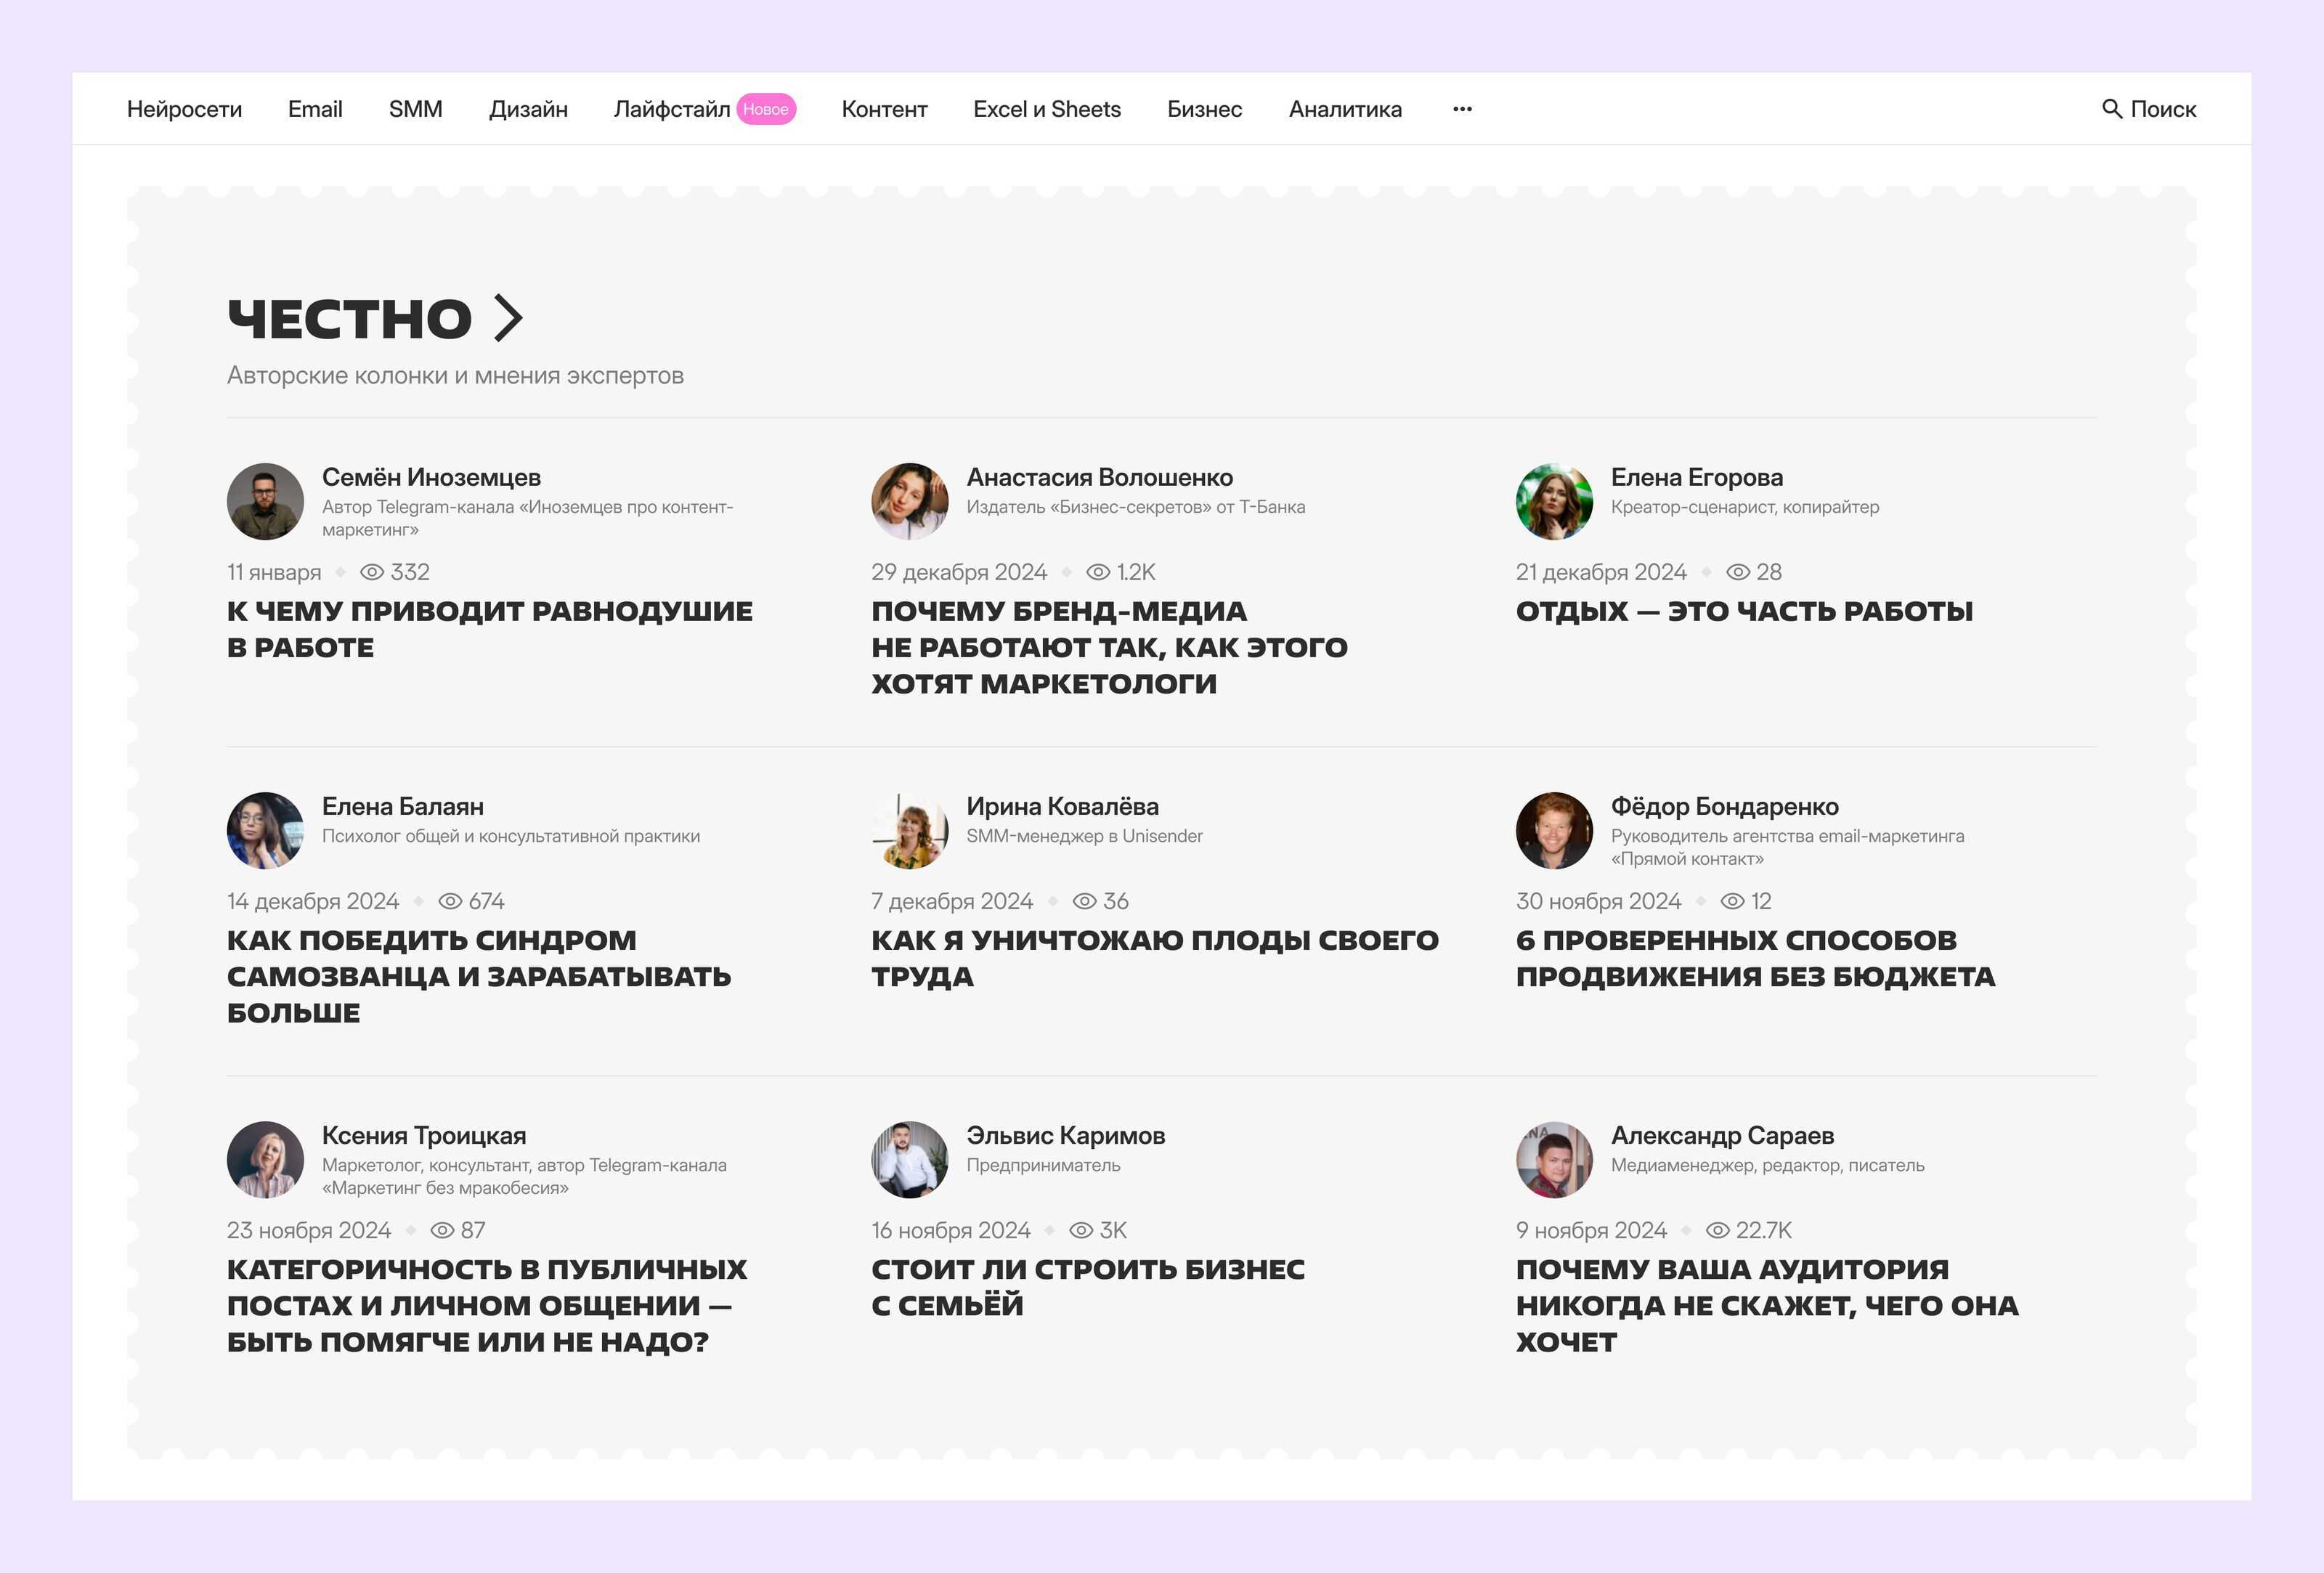Open Анастасия Волошенко's round profile picture
Image resolution: width=2324 pixels, height=1573 pixels.
click(909, 501)
